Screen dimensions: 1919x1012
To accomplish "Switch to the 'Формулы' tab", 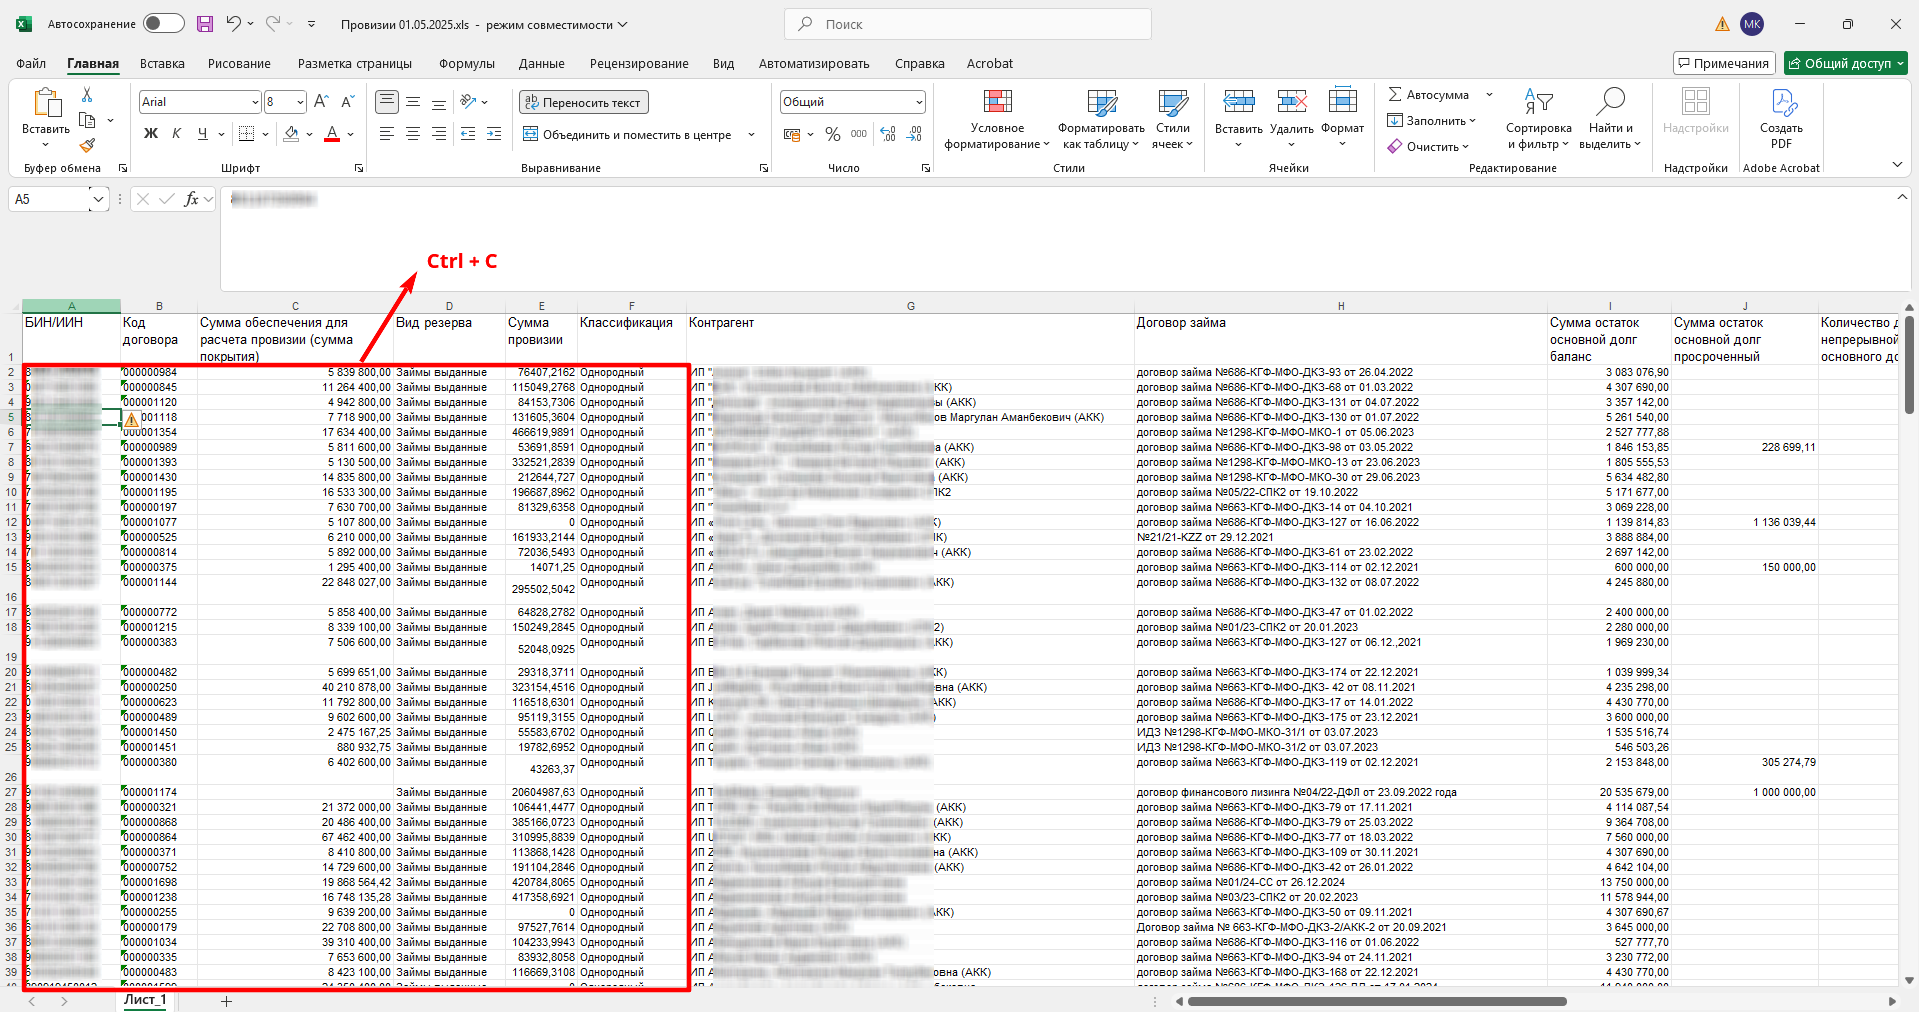I will [x=467, y=63].
